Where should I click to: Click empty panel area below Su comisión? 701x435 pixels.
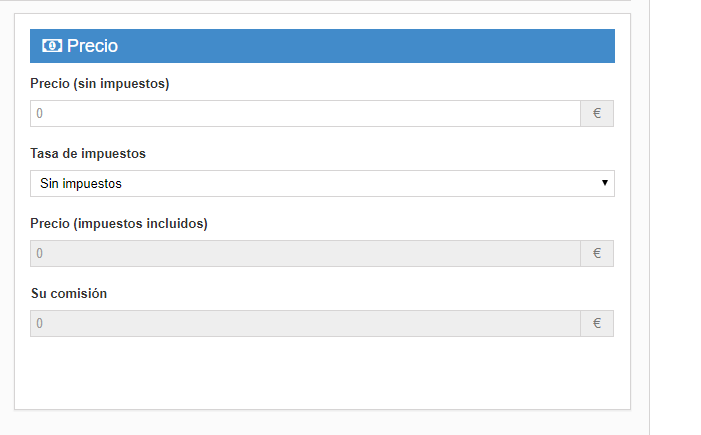322,375
